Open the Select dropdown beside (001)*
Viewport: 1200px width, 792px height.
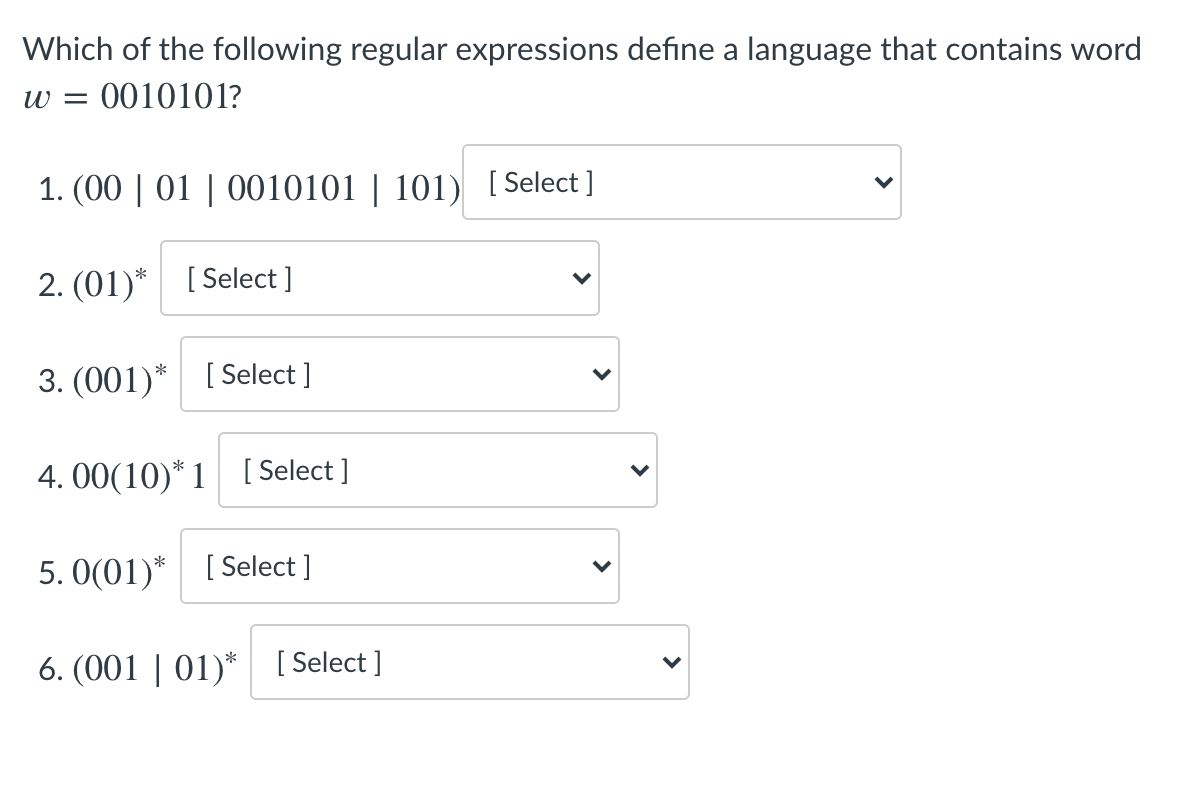click(400, 374)
